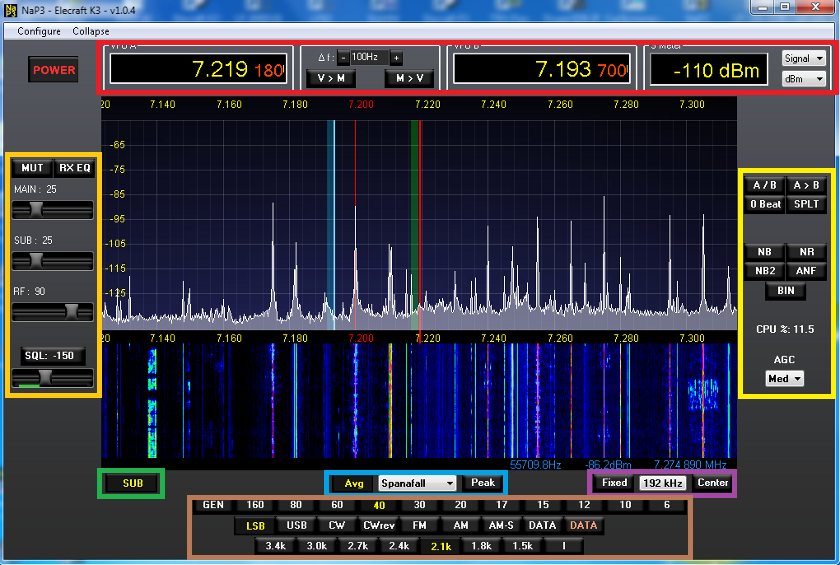Image resolution: width=840 pixels, height=565 pixels.
Task: Open the dBm units dropdown
Action: (x=804, y=78)
